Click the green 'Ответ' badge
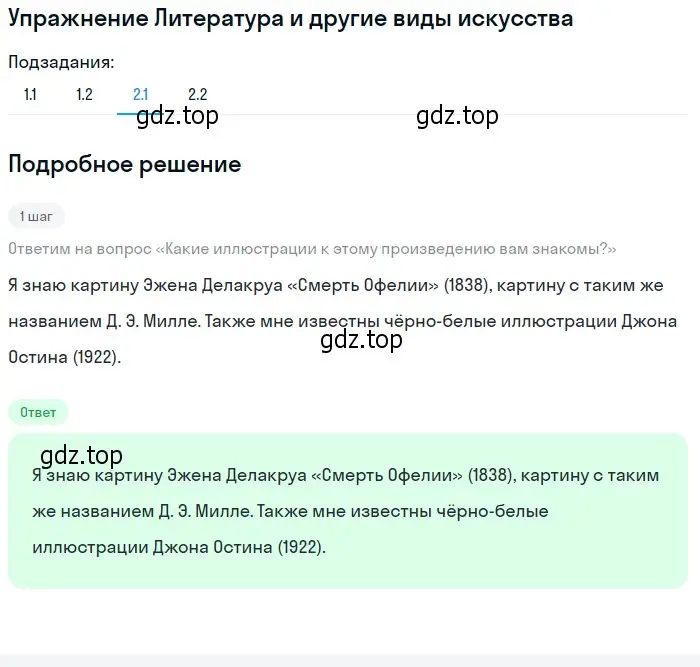This screenshot has height=667, width=700. coord(38,412)
